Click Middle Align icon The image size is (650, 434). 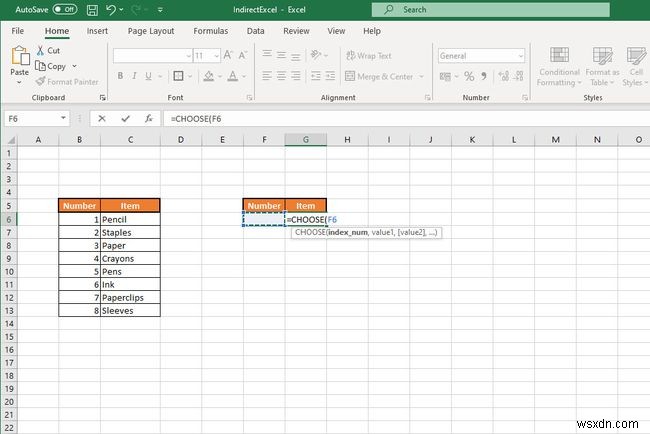point(281,55)
